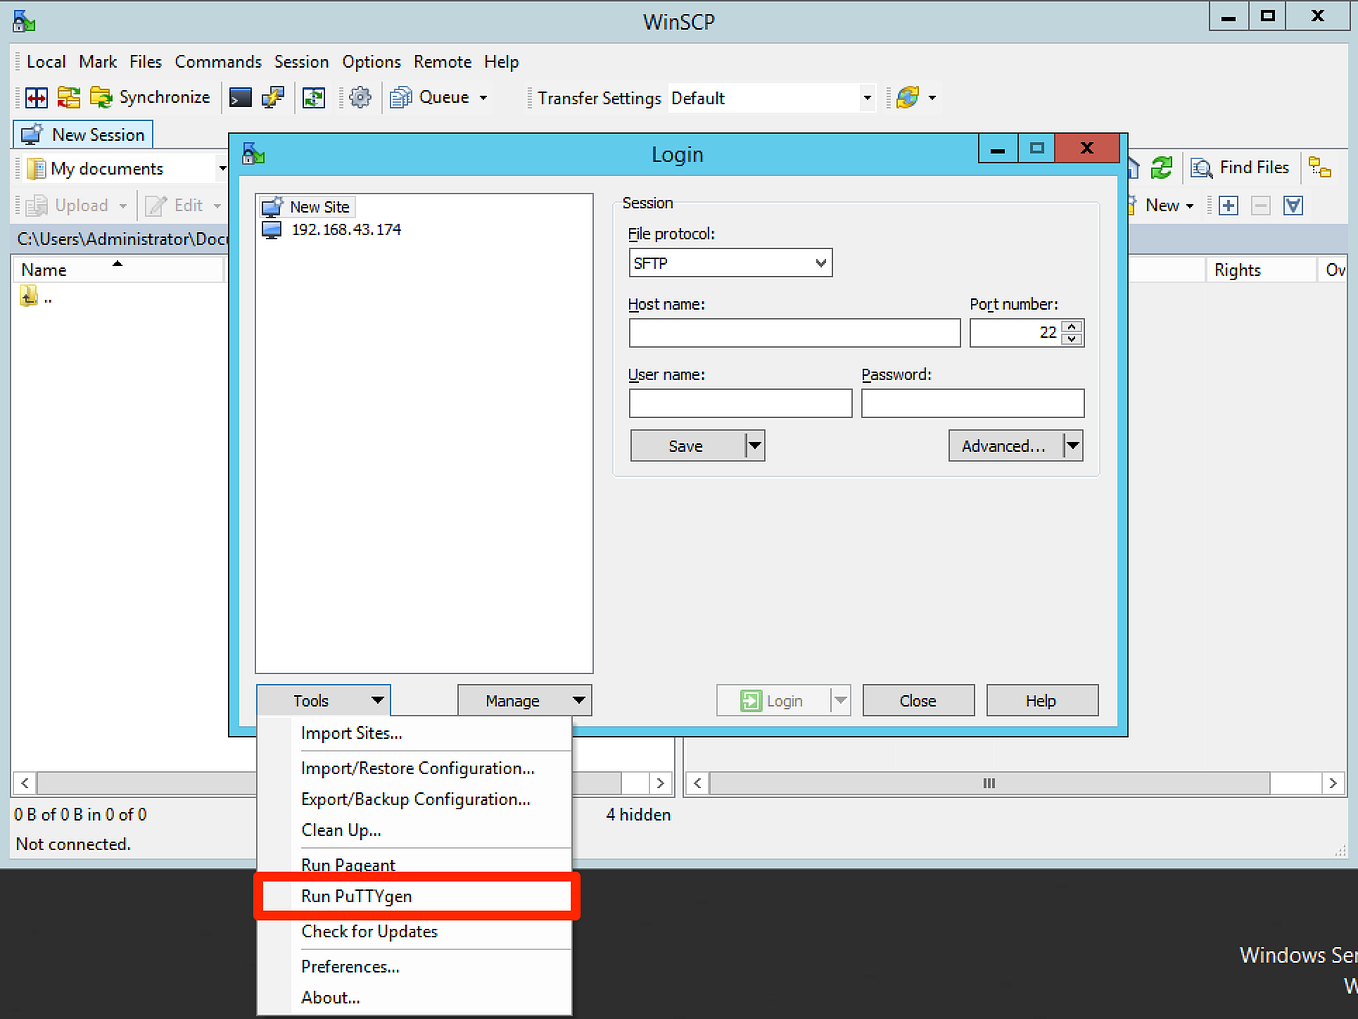Open the Manage dropdown menu

pyautogui.click(x=524, y=700)
